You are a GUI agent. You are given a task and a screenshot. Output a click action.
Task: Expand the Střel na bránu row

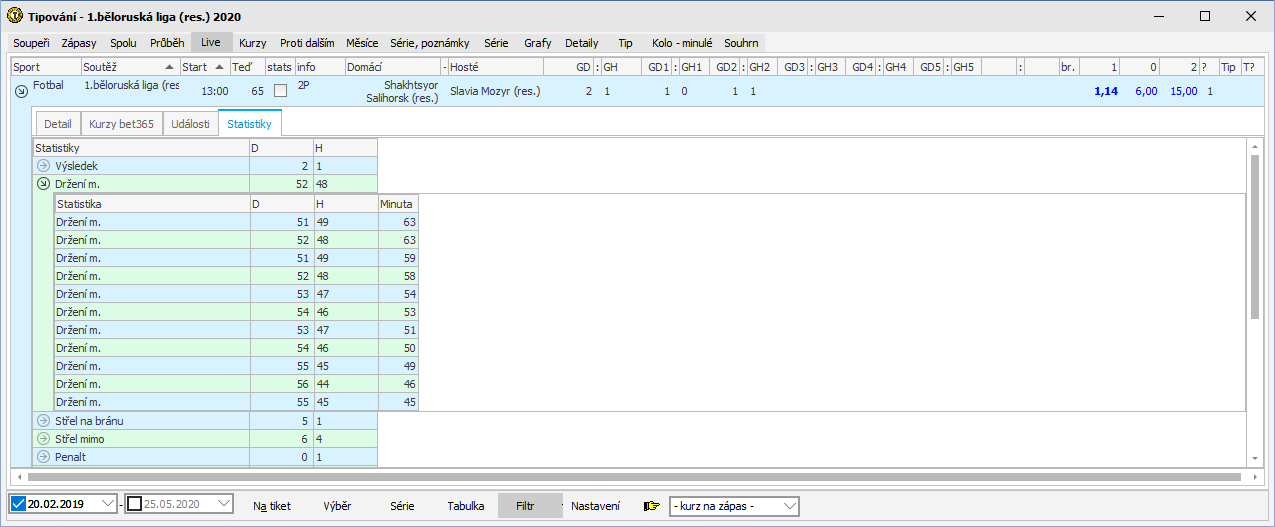tap(43, 421)
